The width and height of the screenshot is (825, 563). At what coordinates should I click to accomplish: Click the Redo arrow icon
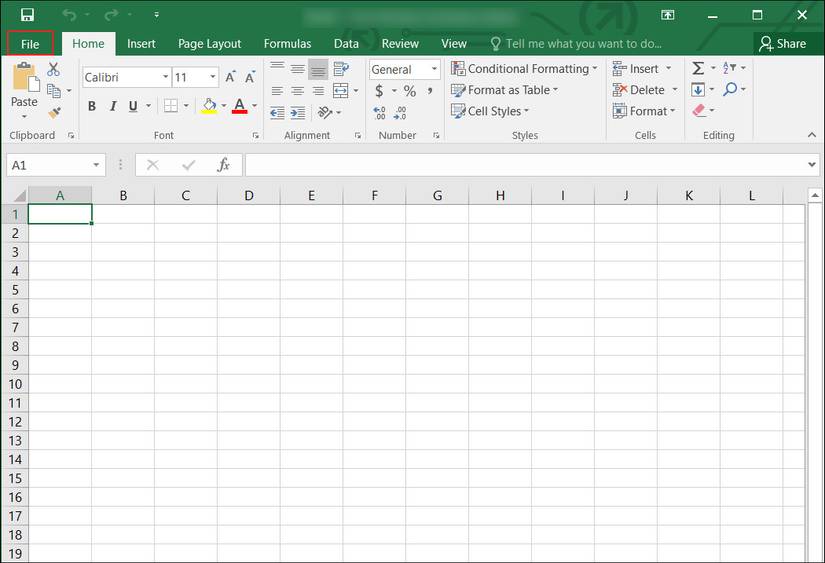[111, 15]
